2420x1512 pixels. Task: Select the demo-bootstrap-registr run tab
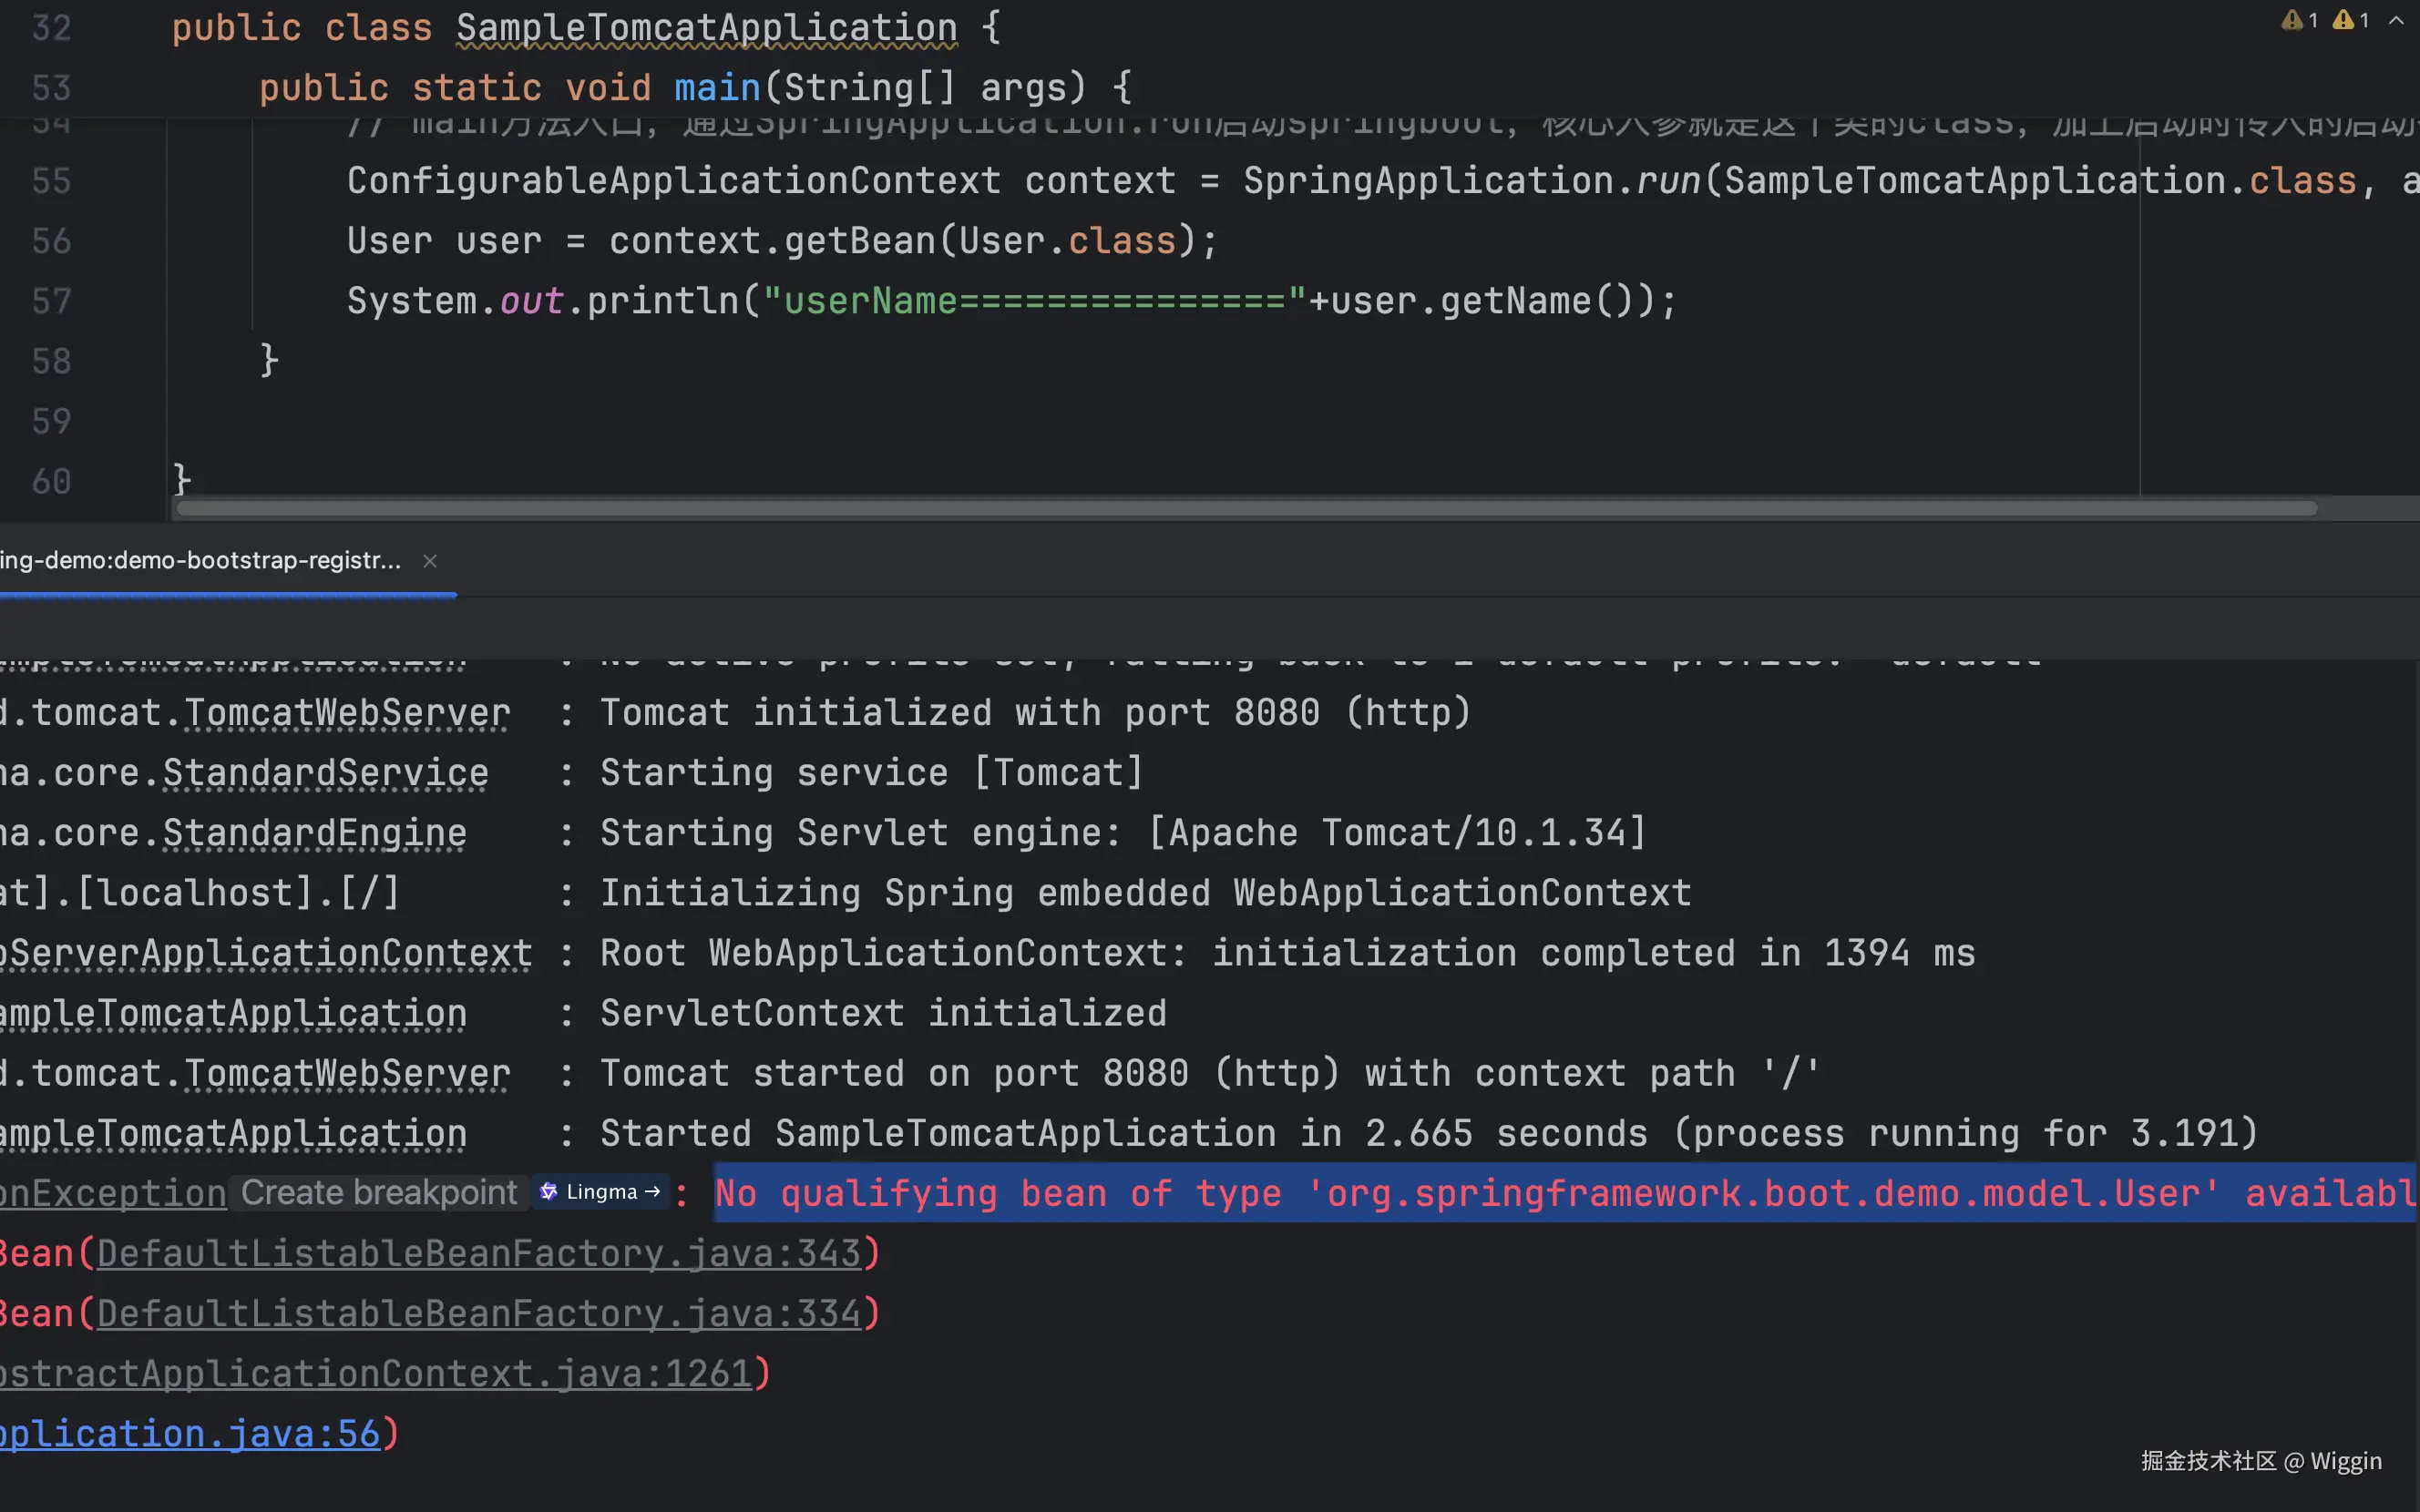200,561
